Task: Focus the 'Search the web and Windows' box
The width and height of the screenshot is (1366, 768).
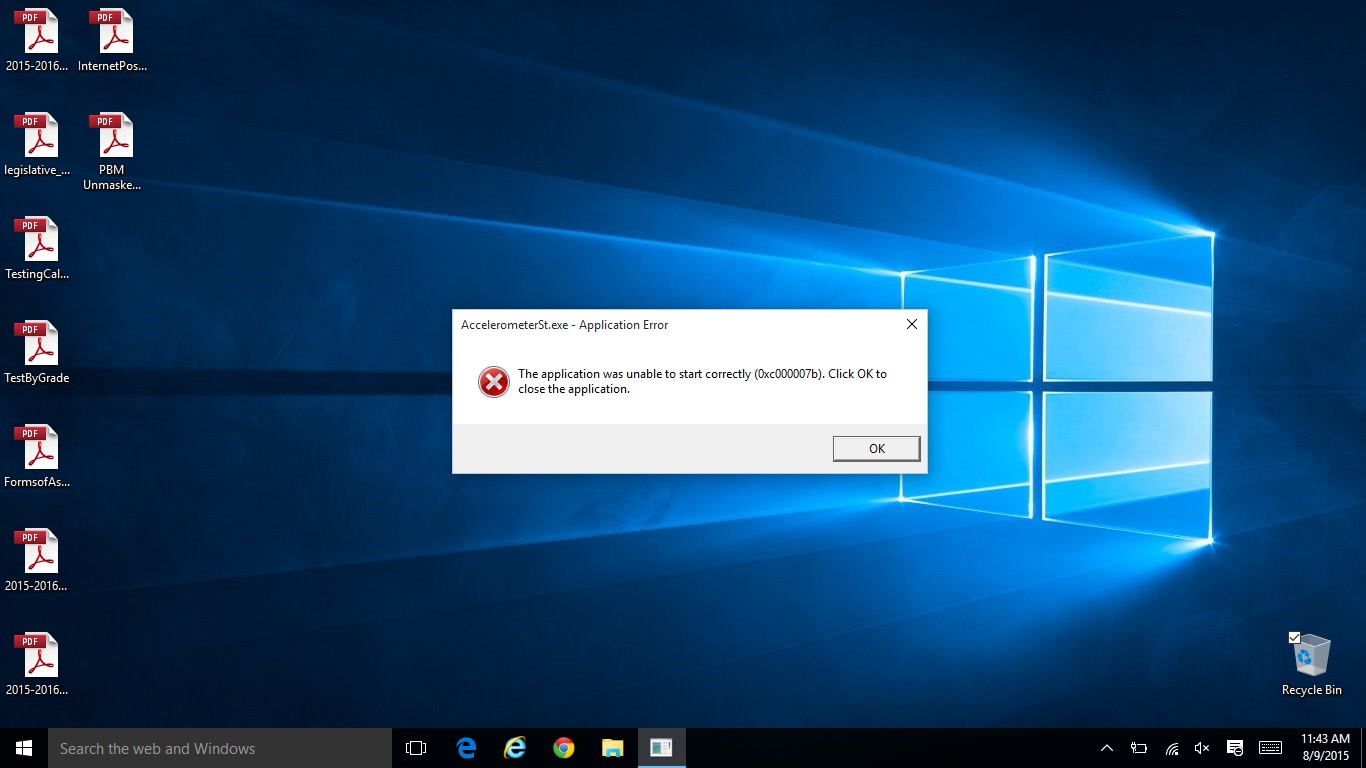Action: (x=220, y=748)
